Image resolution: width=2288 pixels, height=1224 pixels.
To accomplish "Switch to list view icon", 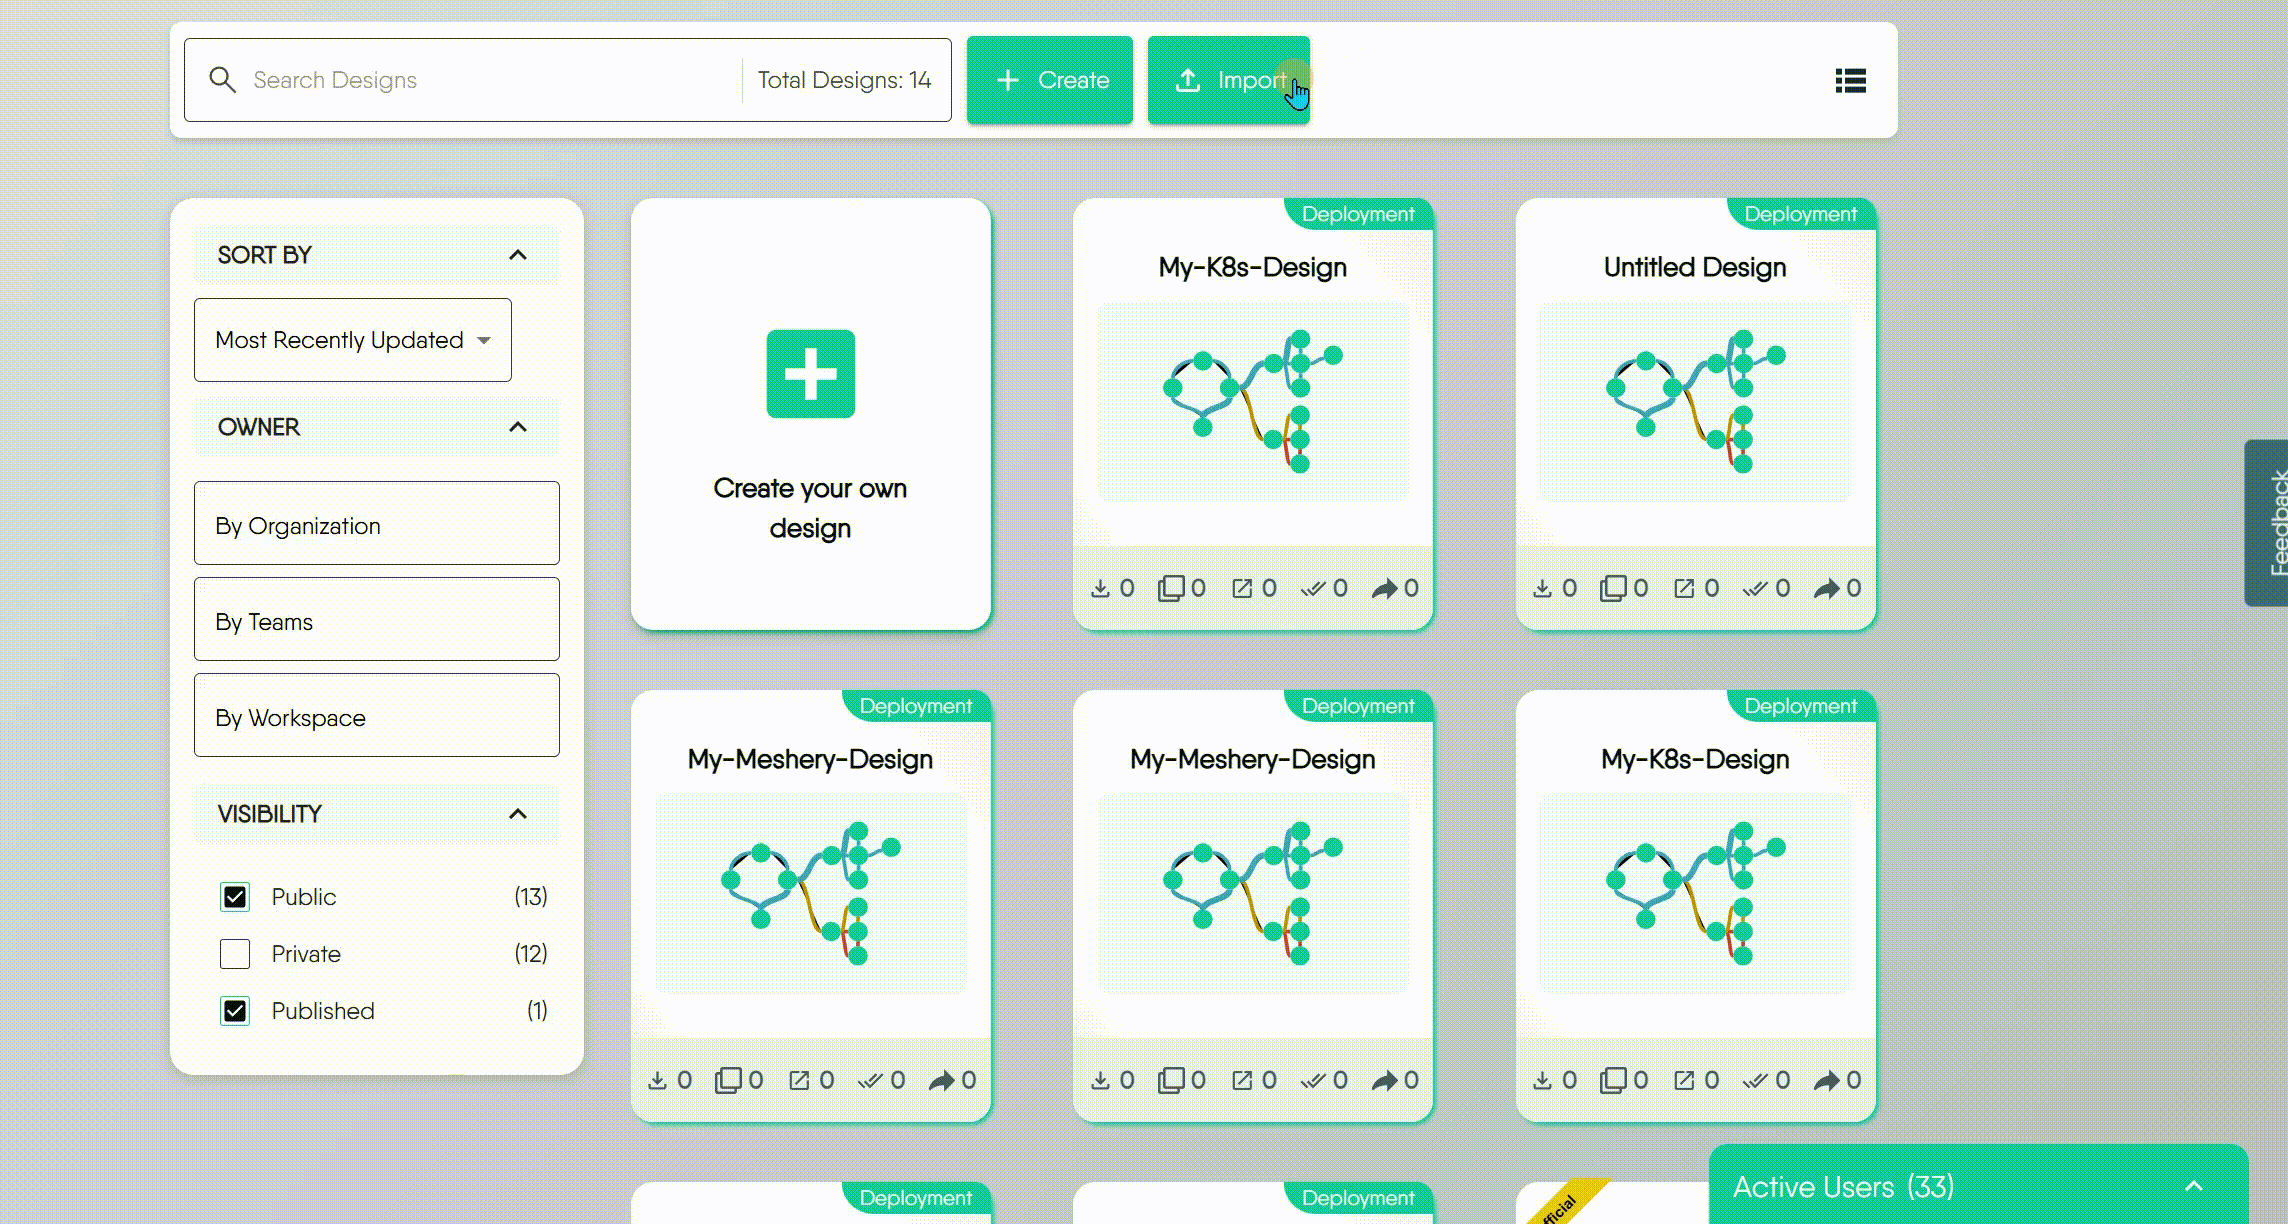I will (1850, 81).
